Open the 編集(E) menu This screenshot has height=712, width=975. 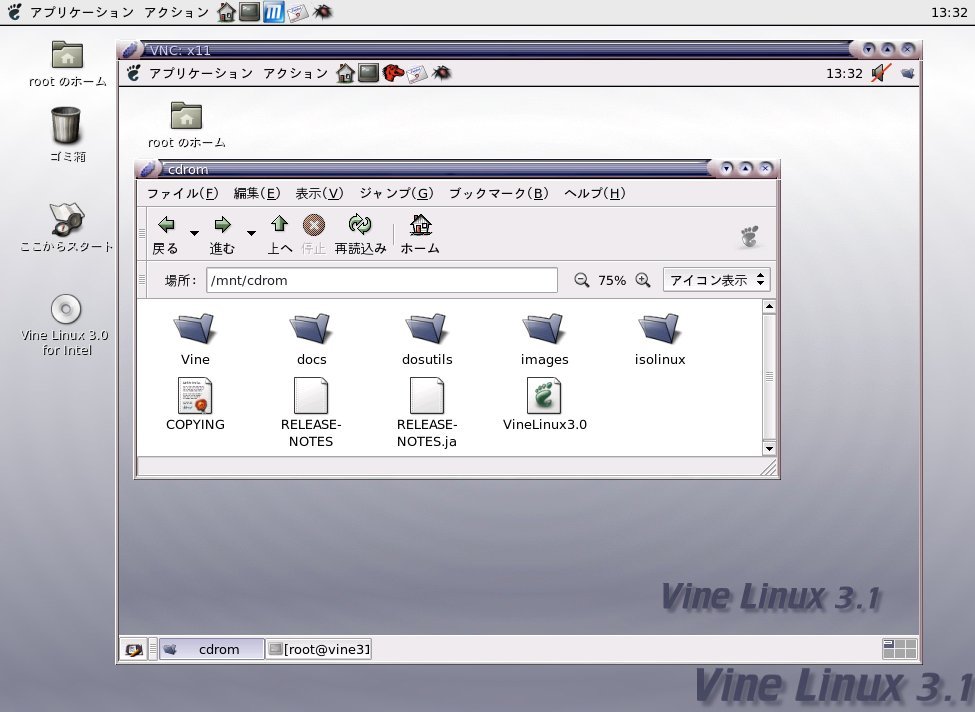tap(257, 193)
